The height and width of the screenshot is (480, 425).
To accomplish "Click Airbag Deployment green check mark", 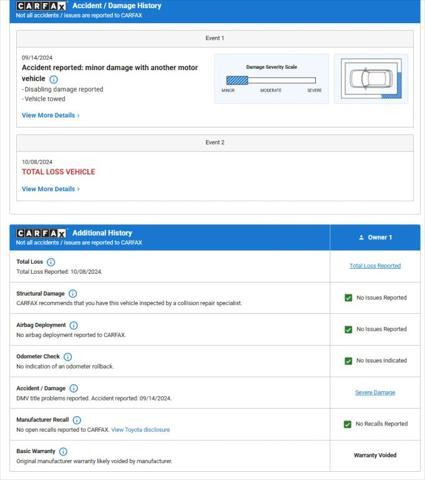I will point(348,329).
